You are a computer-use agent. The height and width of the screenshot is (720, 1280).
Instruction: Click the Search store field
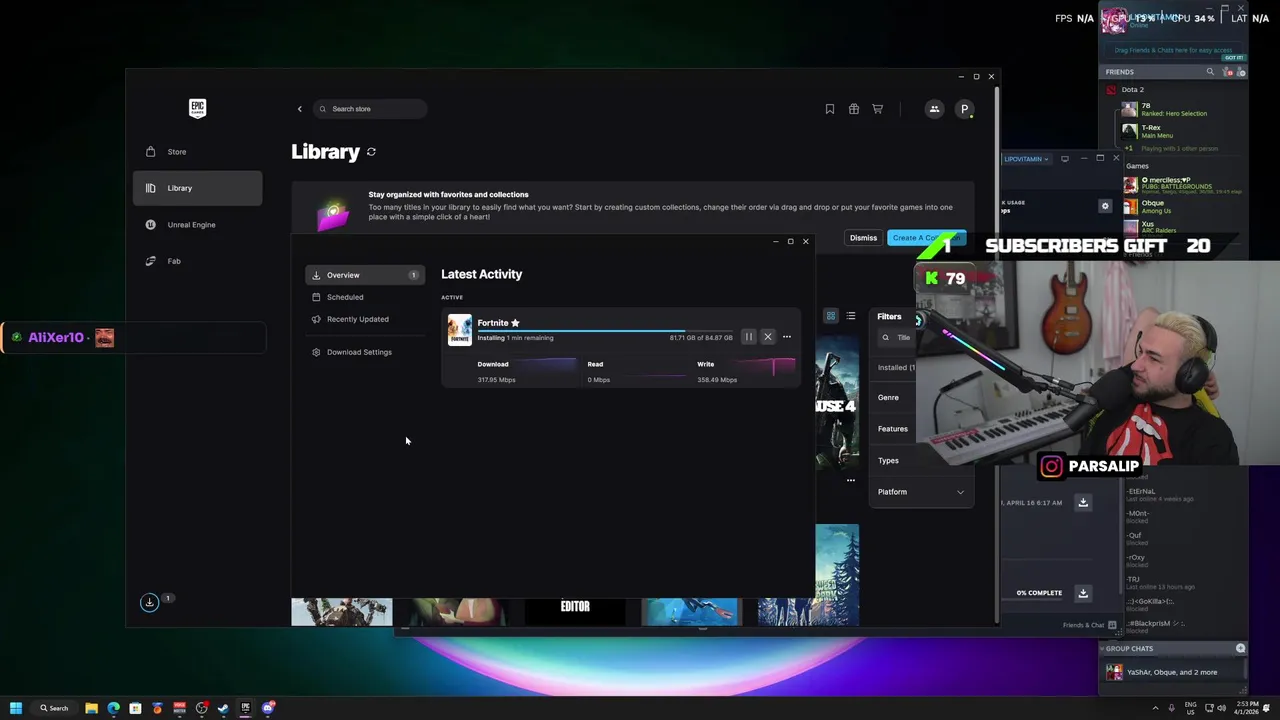coord(370,109)
